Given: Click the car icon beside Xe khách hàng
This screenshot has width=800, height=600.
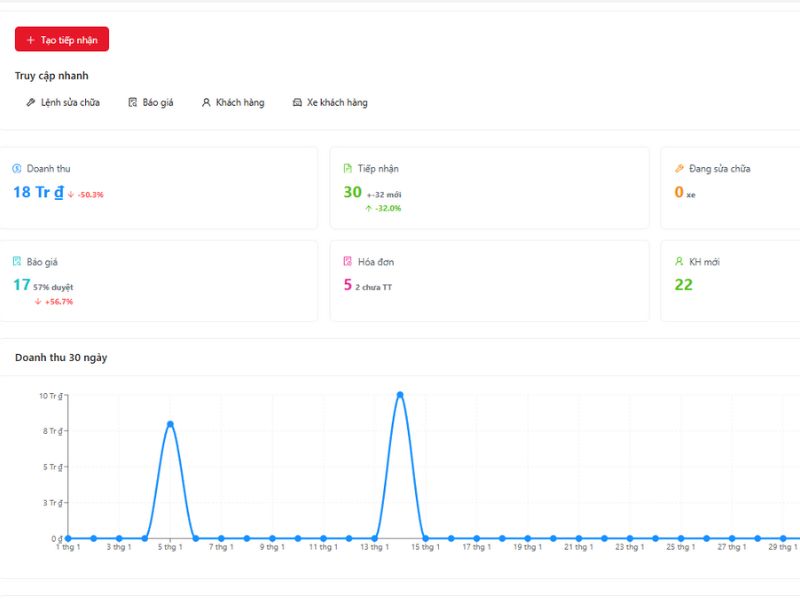Looking at the screenshot, I should 297,102.
